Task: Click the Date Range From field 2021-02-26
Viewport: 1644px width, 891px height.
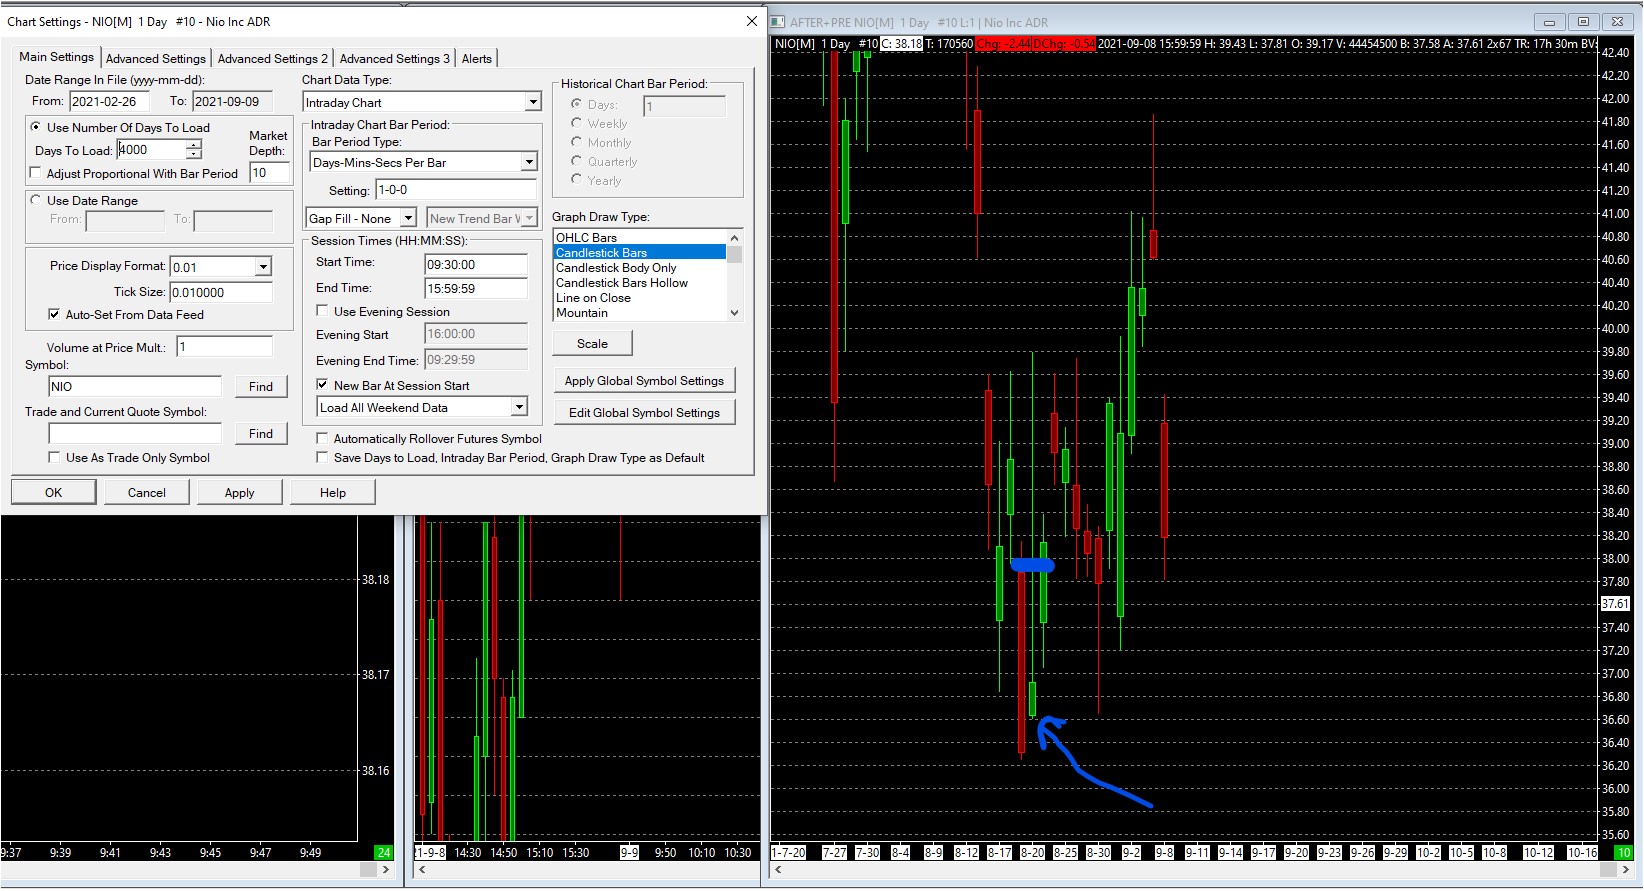Action: 109,101
